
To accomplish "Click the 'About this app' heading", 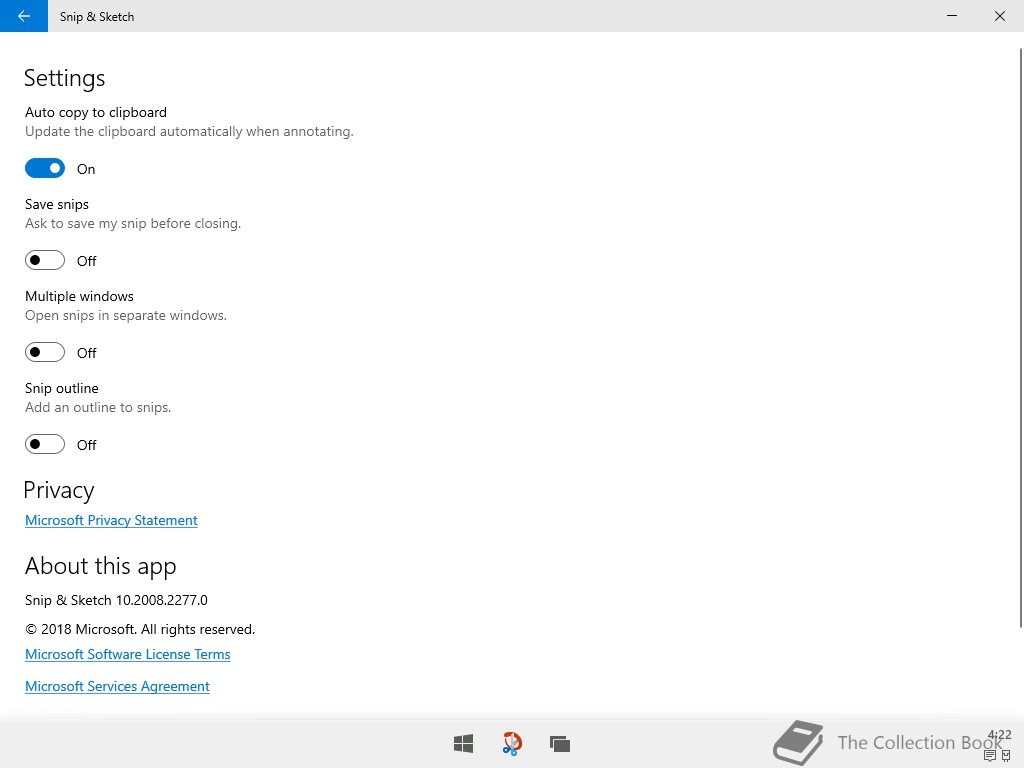I will [x=101, y=566].
